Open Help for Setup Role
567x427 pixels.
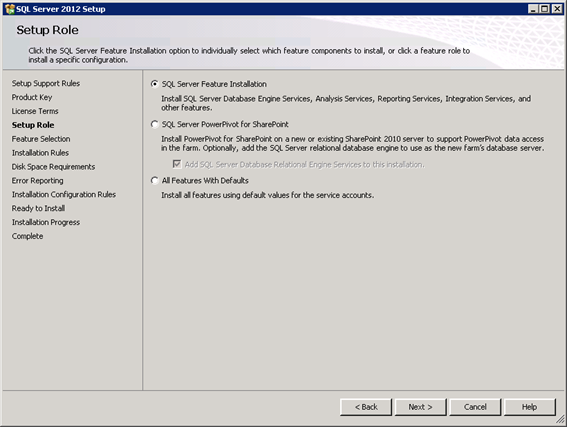530,407
